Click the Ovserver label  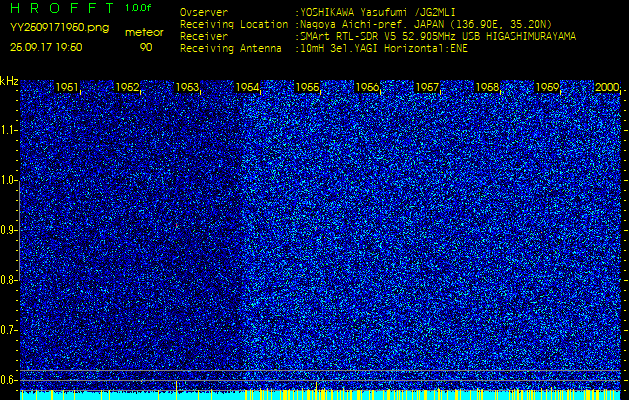click(204, 12)
